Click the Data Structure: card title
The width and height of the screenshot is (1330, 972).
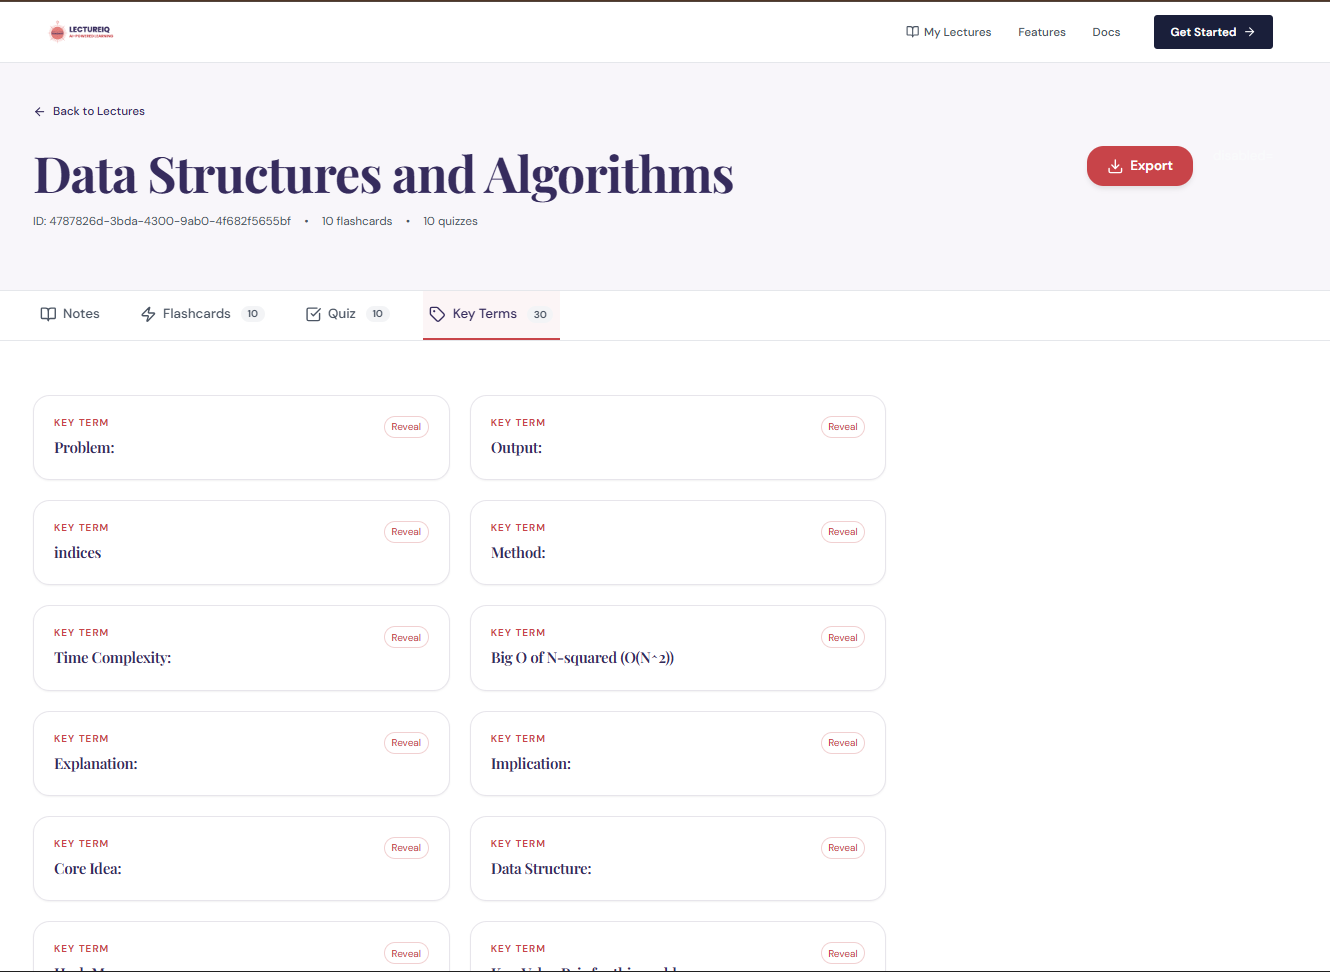(541, 869)
